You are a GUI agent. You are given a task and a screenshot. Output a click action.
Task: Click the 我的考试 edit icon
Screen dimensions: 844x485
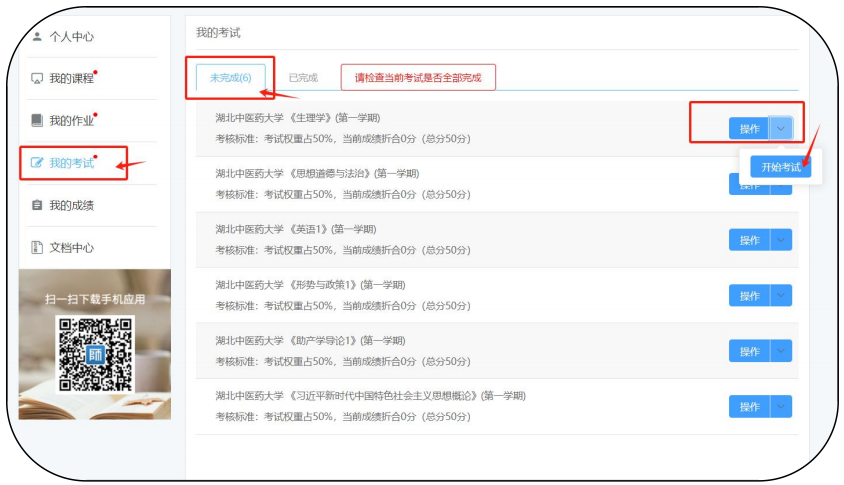(x=37, y=163)
